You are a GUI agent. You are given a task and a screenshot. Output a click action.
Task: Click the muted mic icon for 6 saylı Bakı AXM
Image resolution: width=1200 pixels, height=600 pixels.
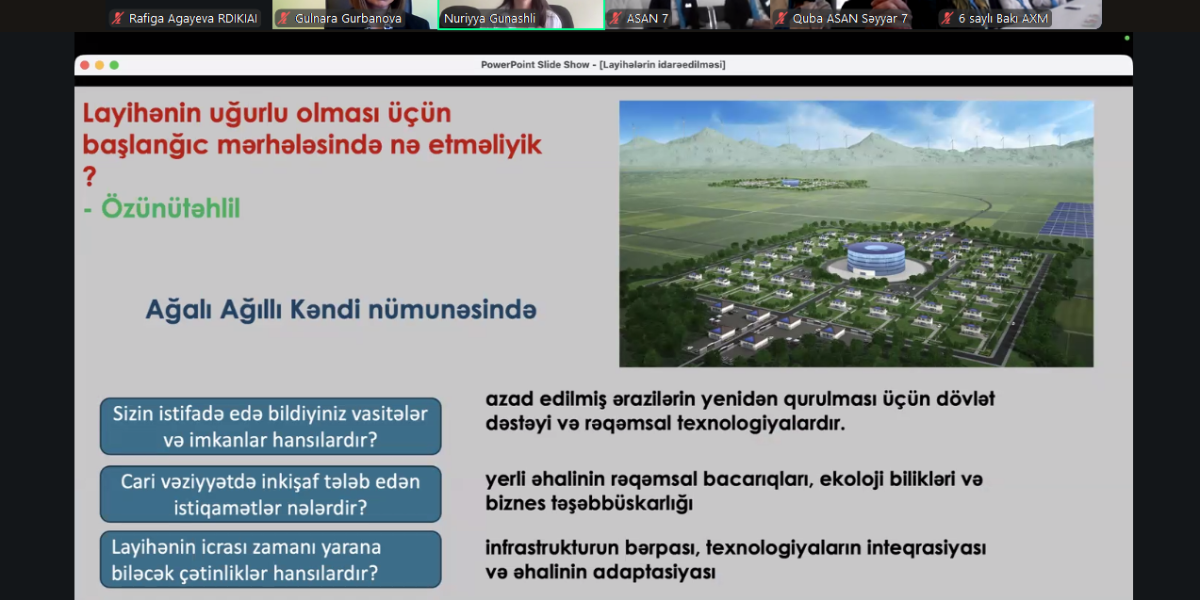point(946,18)
